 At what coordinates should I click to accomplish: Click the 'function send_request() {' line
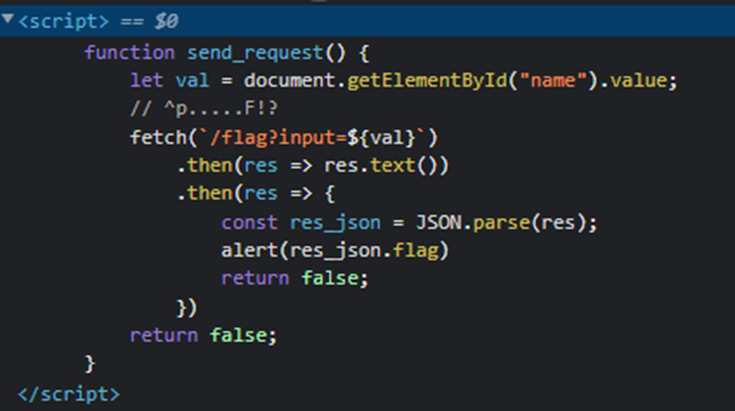(227, 52)
